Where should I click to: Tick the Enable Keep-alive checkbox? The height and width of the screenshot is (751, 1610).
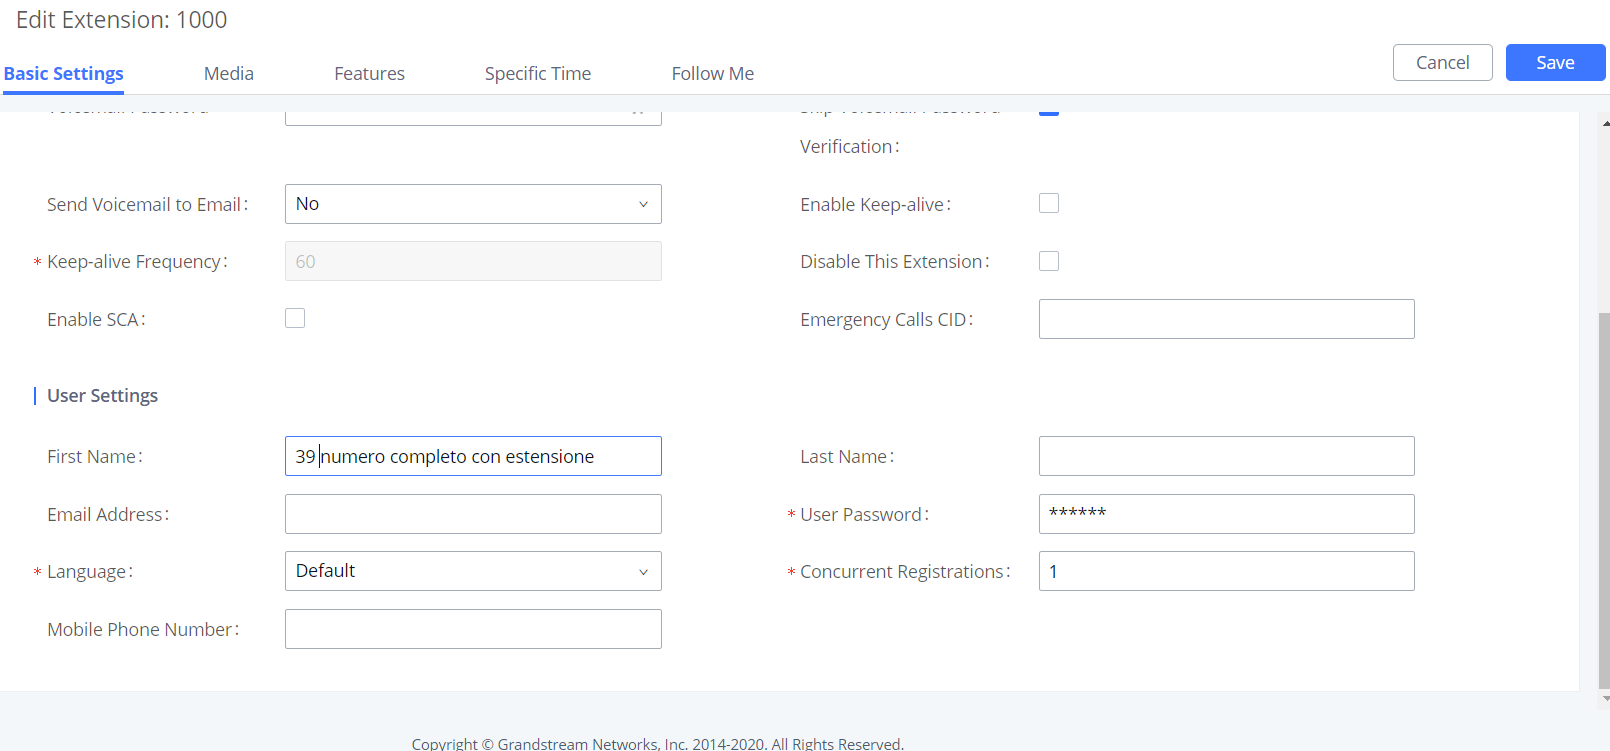1049,203
